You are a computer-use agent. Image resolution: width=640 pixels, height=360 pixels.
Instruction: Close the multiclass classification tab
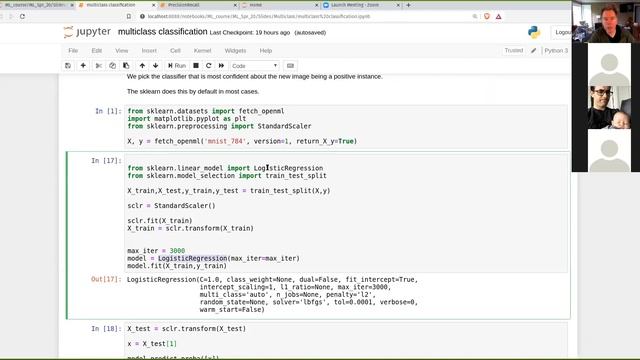click(x=153, y=5)
